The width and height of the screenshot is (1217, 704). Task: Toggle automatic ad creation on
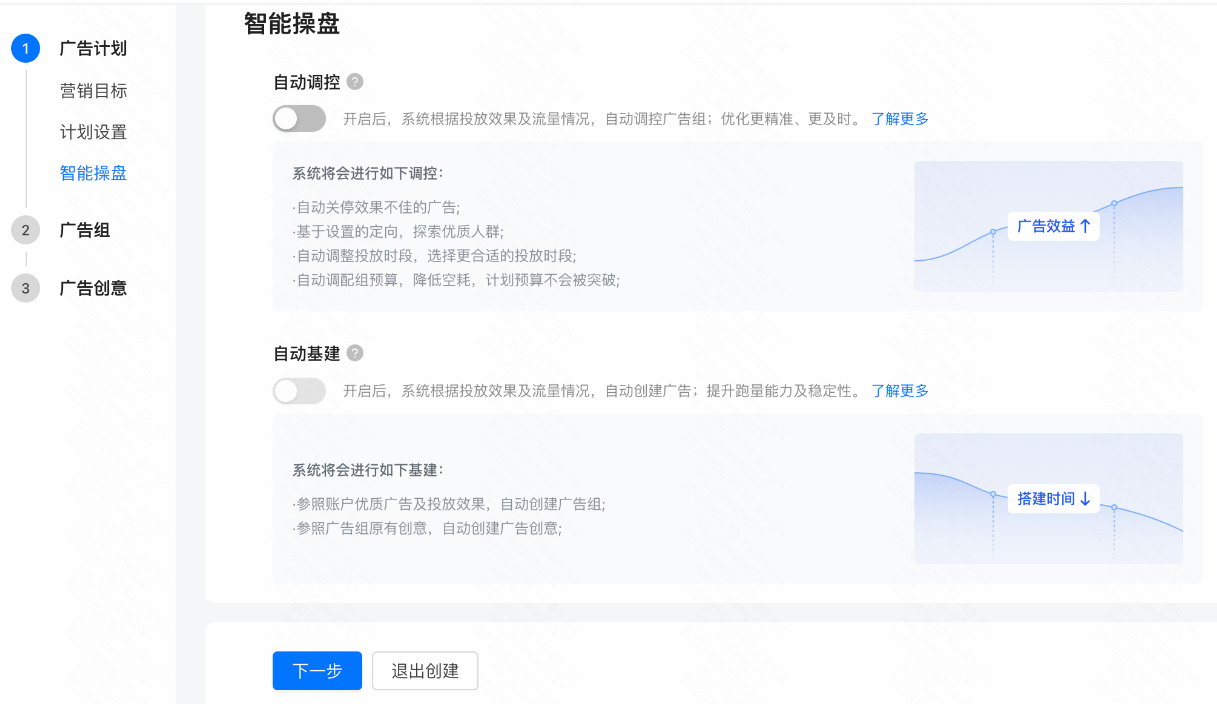tap(298, 390)
